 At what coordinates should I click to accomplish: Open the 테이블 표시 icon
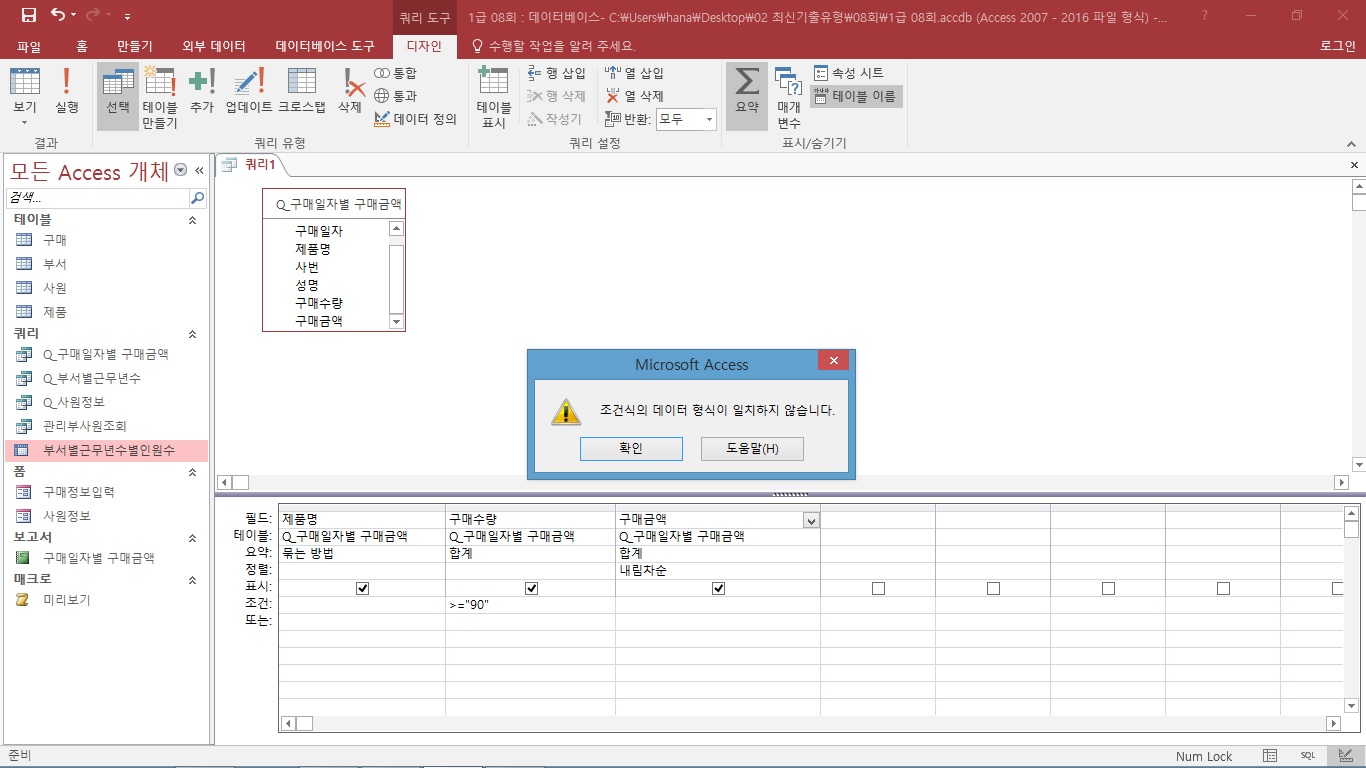coord(494,97)
